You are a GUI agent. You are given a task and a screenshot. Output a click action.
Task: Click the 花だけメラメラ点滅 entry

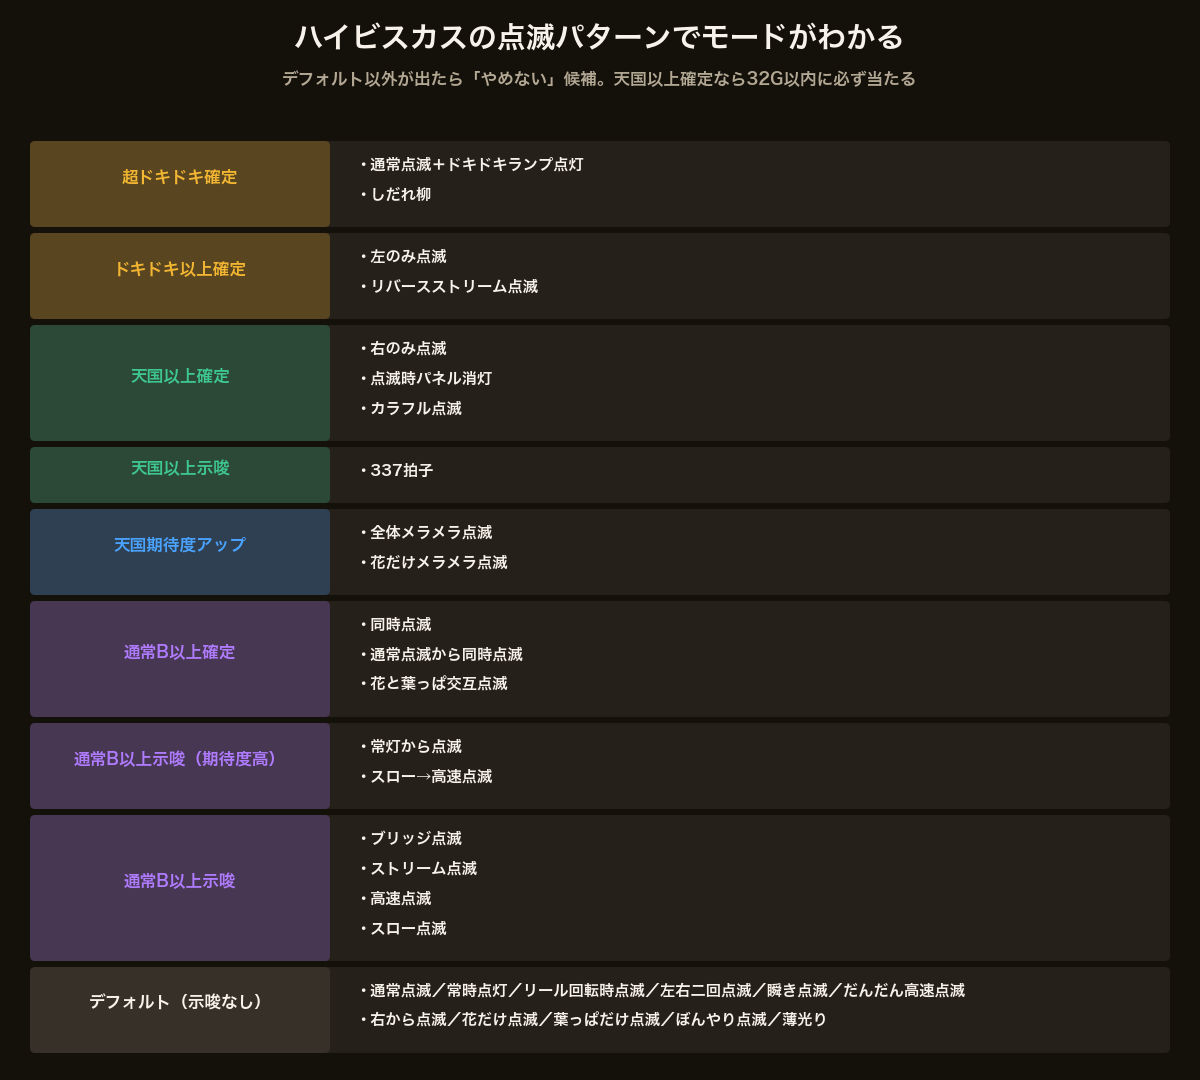[434, 563]
